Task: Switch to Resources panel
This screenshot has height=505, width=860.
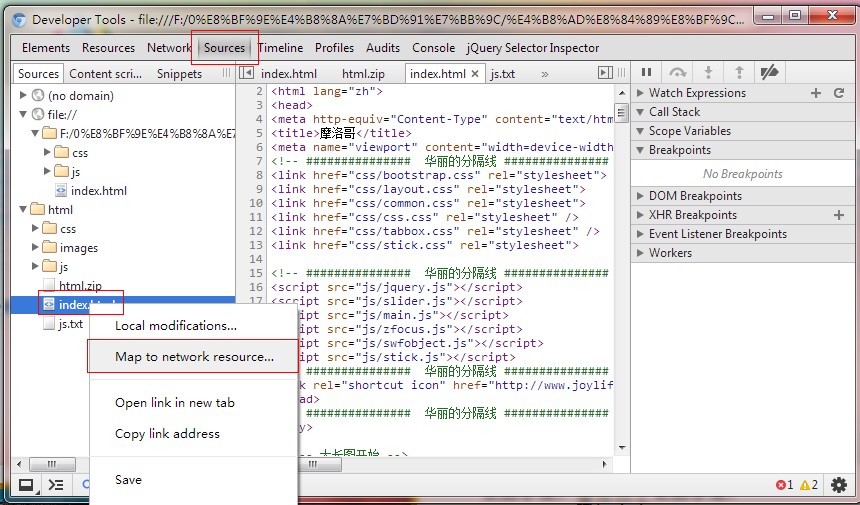Action: point(109,48)
